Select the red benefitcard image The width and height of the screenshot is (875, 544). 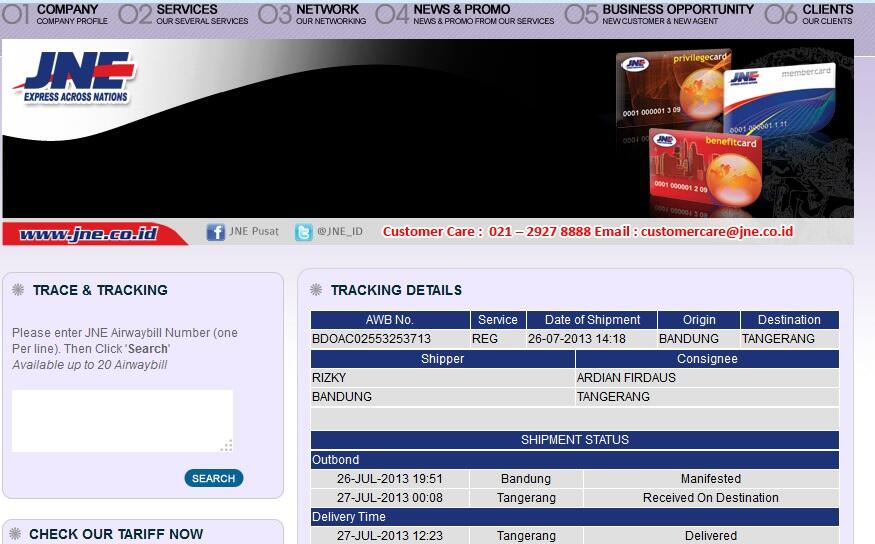coord(706,170)
